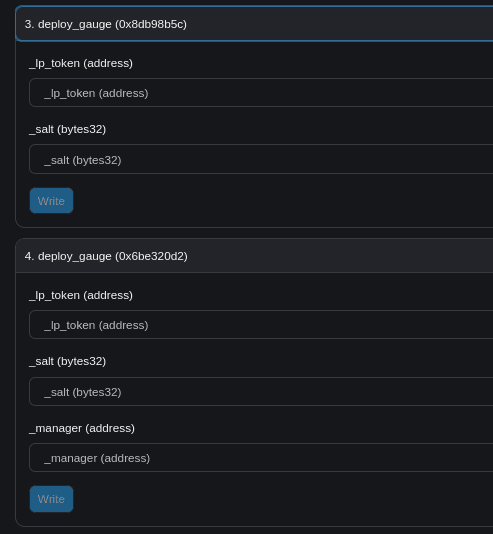Focus the _manager (address) input field
This screenshot has height=534, width=493.
tap(261, 458)
